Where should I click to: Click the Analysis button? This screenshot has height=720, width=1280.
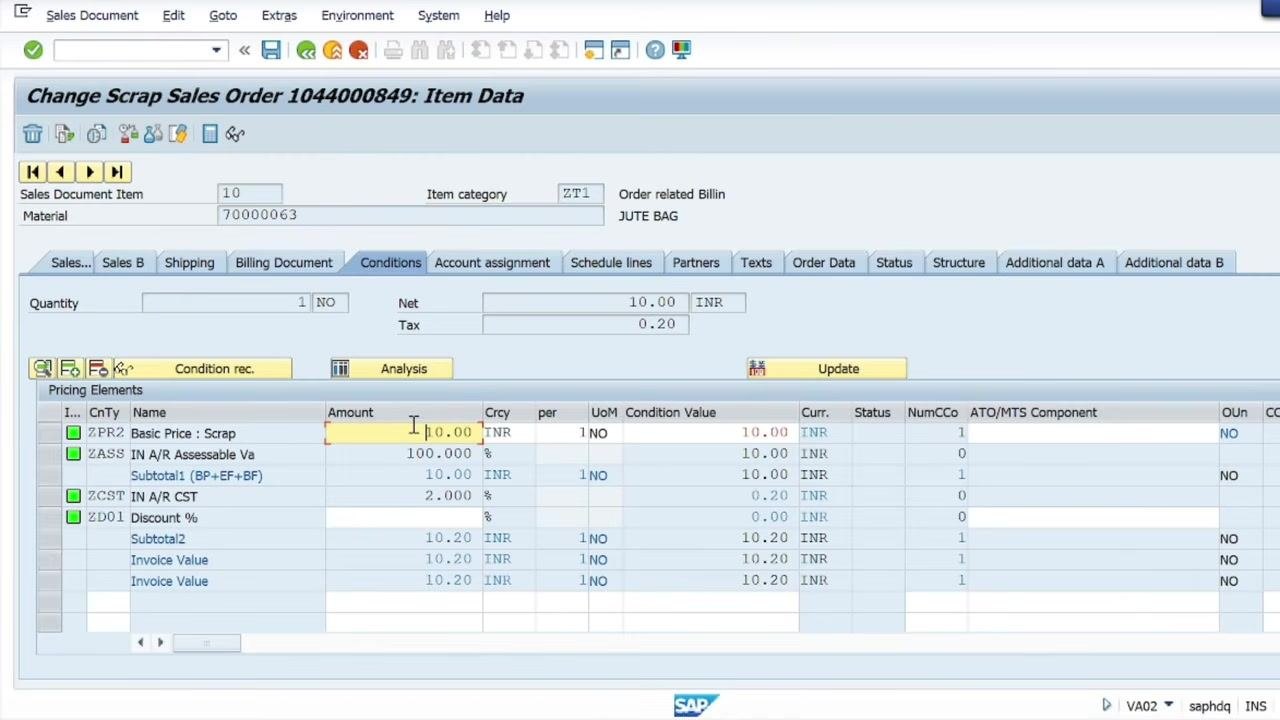tap(391, 369)
